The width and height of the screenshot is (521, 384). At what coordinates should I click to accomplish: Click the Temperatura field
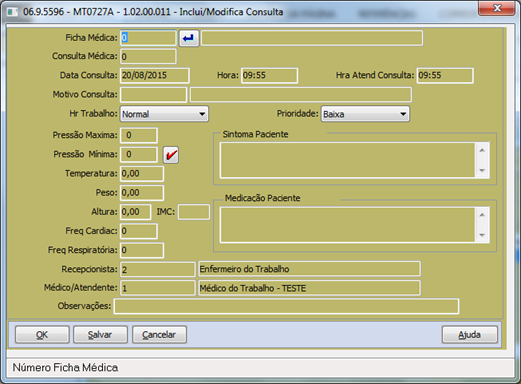coord(142,174)
